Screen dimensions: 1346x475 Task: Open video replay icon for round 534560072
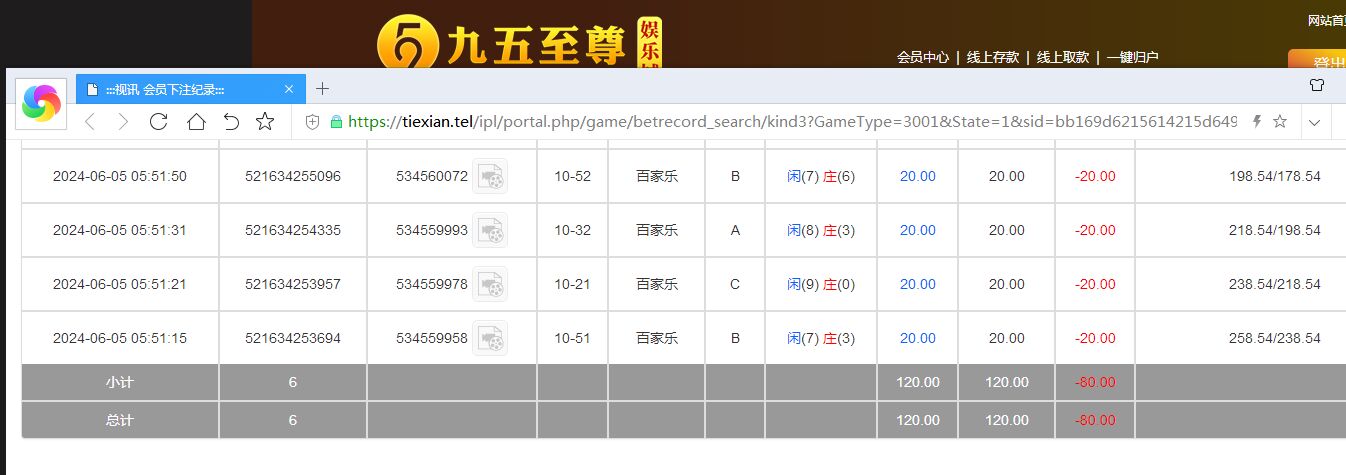490,177
